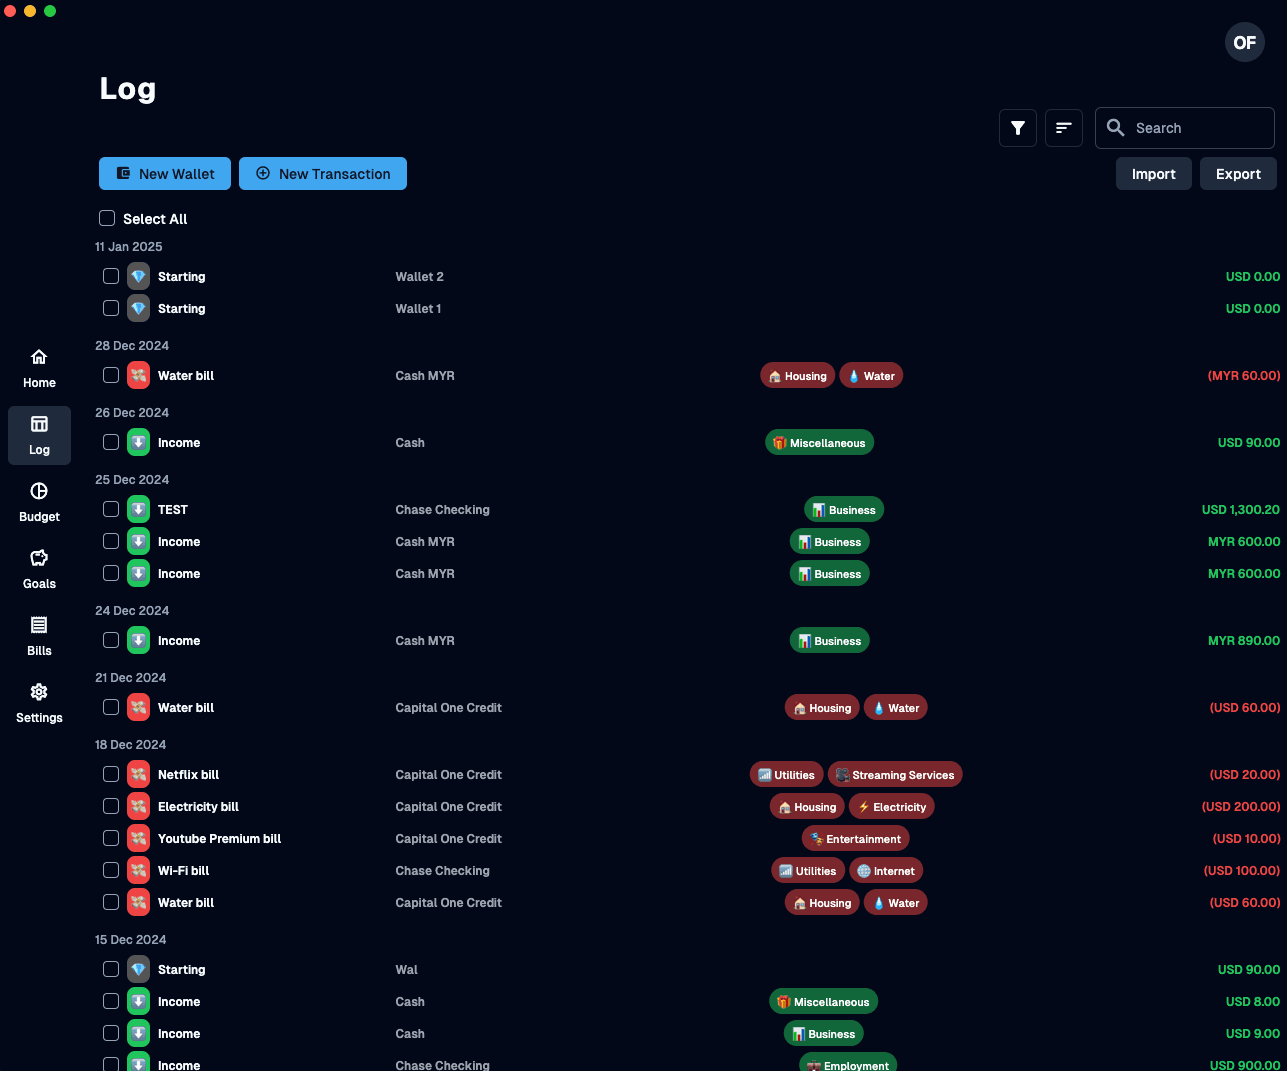Tick the checkbox for the Netflix bill

click(x=111, y=774)
